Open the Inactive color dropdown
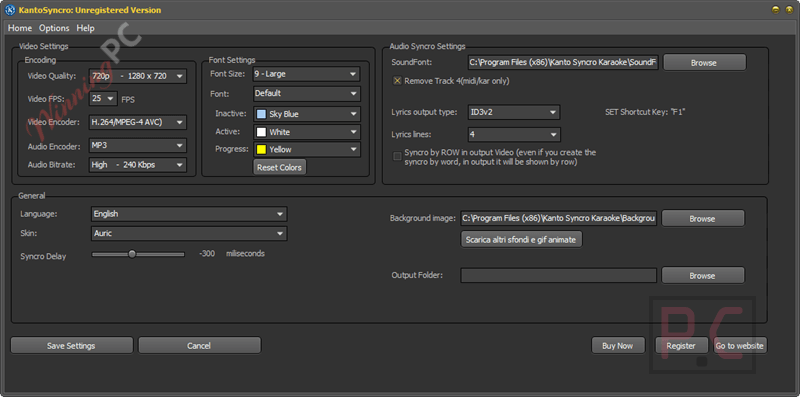 [307, 114]
